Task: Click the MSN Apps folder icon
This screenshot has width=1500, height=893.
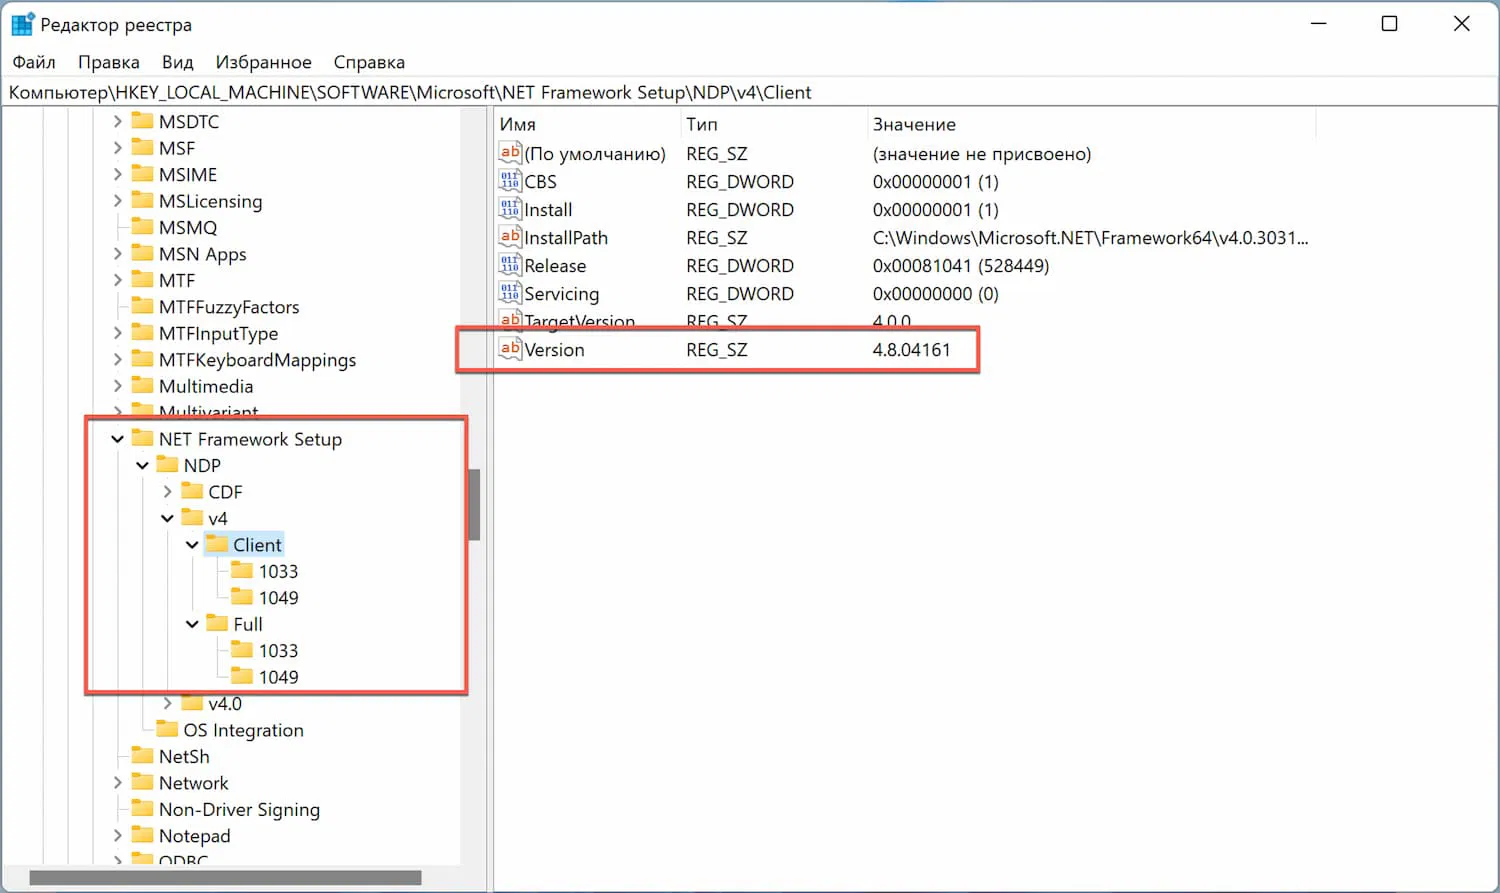Action: [x=143, y=254]
